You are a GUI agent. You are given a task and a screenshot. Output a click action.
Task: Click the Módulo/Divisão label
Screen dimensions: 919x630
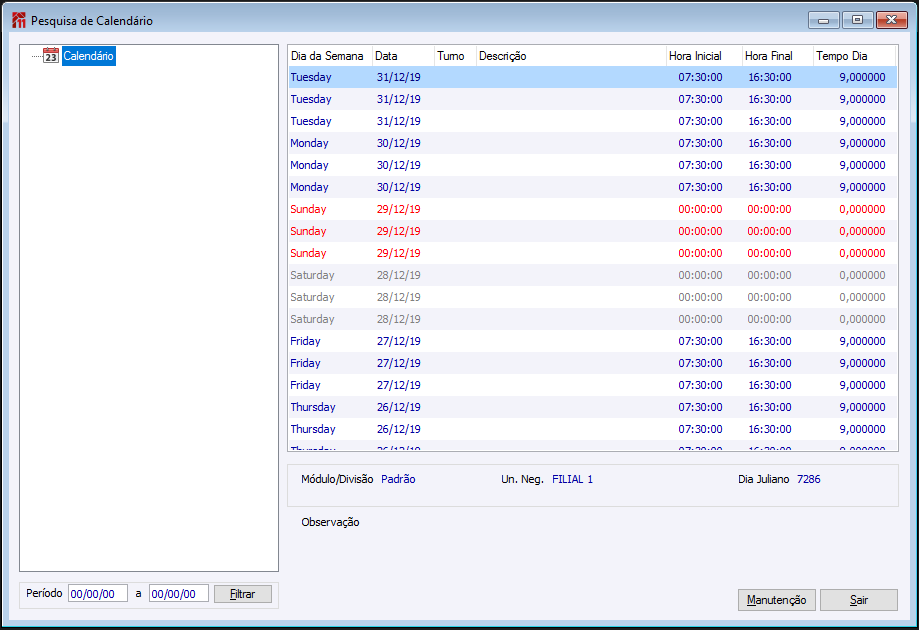point(337,479)
